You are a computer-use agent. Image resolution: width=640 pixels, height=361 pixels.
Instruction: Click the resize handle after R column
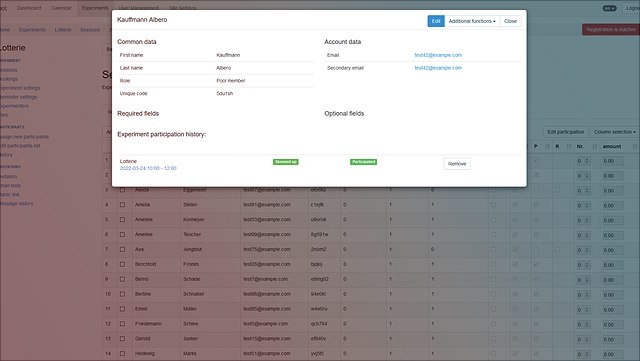569,146
